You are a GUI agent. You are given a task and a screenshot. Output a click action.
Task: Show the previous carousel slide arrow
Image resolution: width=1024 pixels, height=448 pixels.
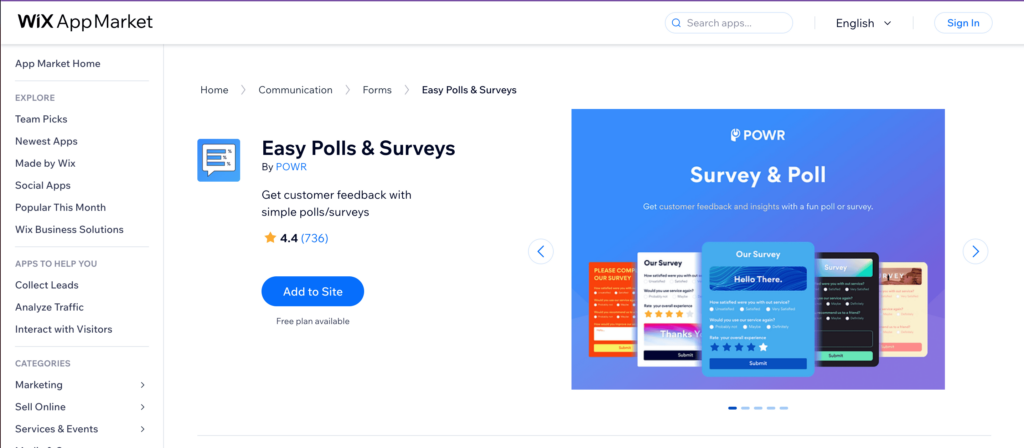(x=541, y=251)
